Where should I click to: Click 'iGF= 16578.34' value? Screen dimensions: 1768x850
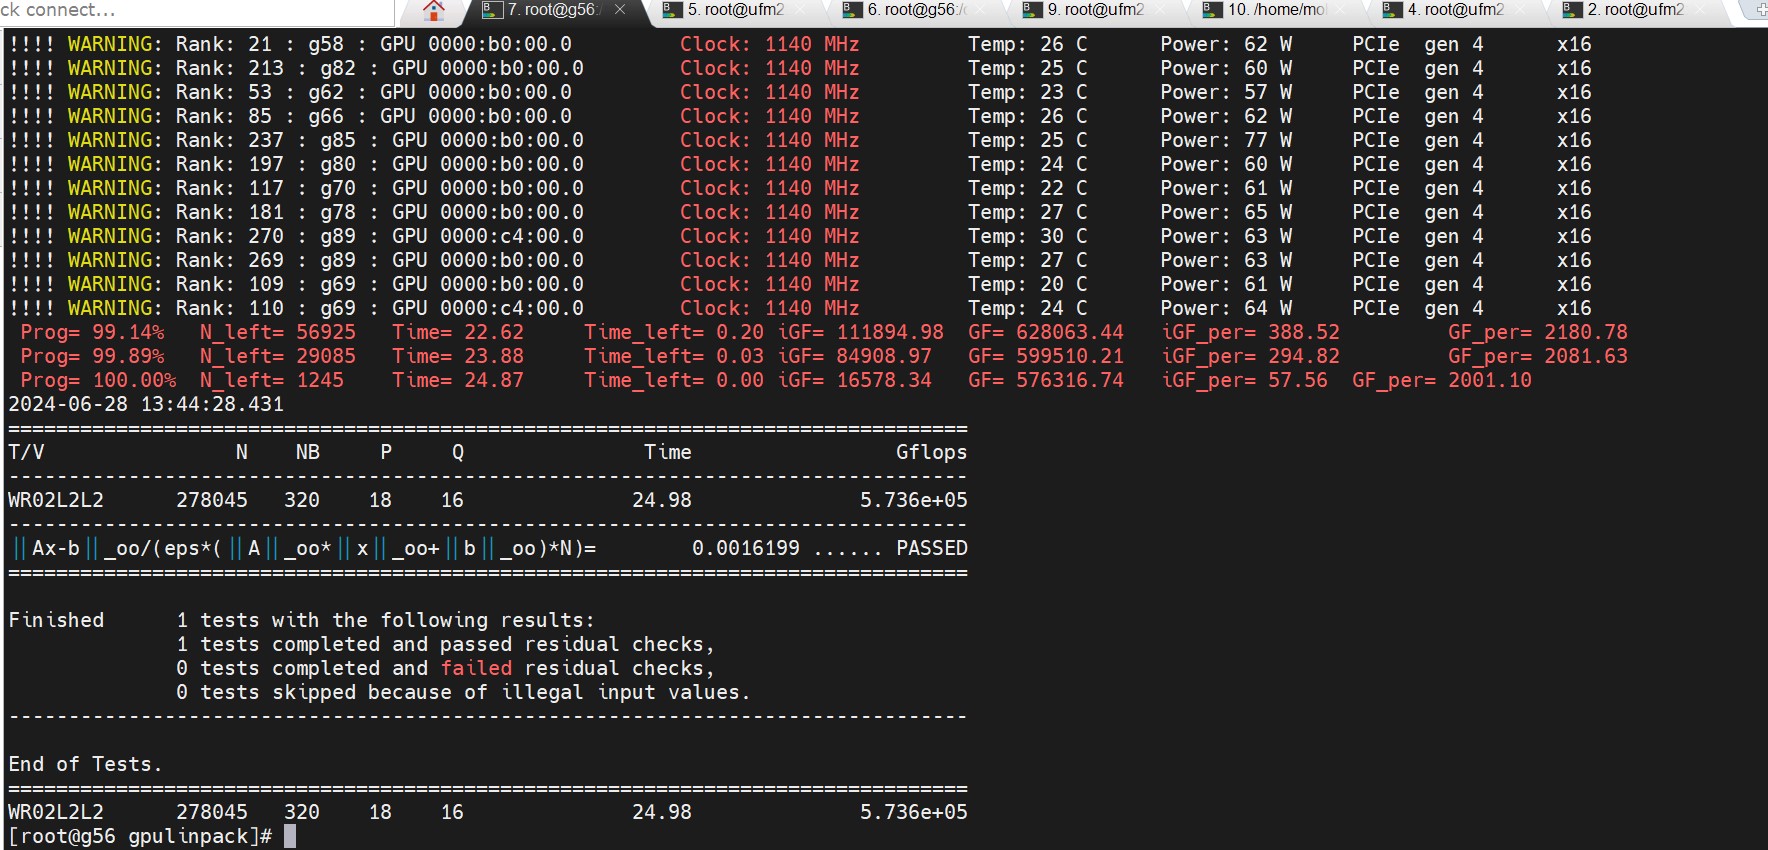tap(855, 380)
